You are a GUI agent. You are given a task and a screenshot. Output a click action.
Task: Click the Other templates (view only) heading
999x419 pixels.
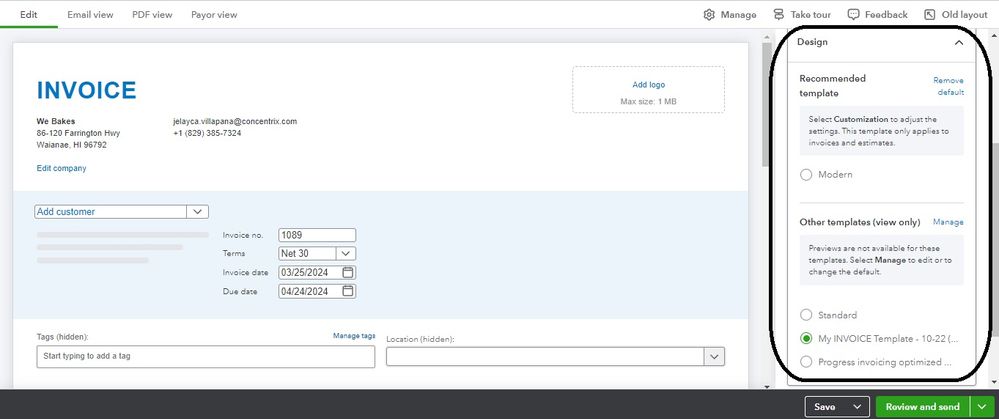(x=860, y=222)
